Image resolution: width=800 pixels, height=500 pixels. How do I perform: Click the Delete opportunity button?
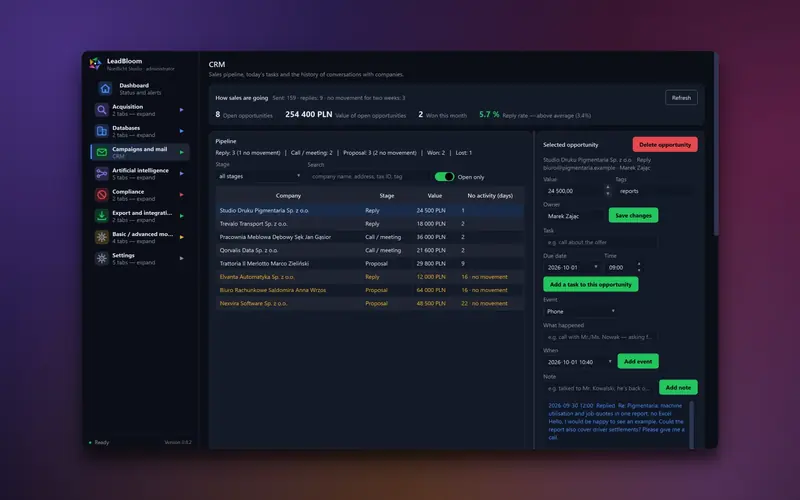(665, 144)
